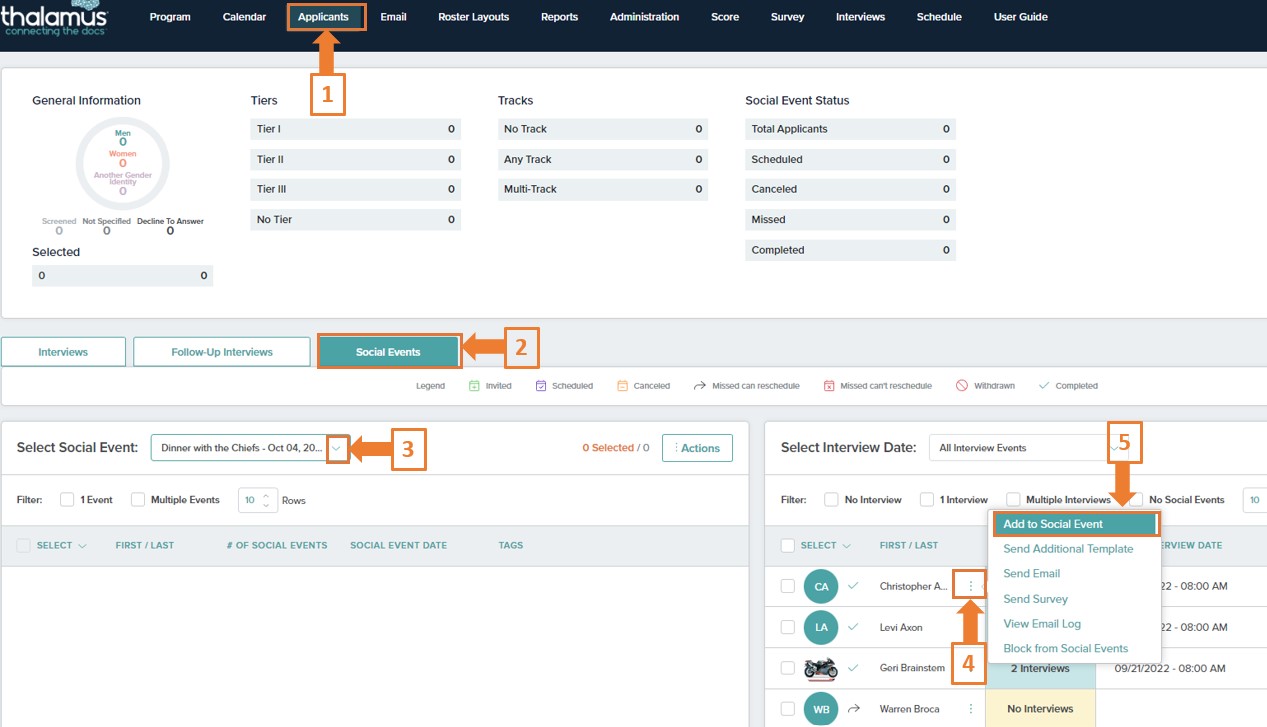Expand the Select Social Event dropdown
Screen dimensions: 1267x727
tap(337, 449)
